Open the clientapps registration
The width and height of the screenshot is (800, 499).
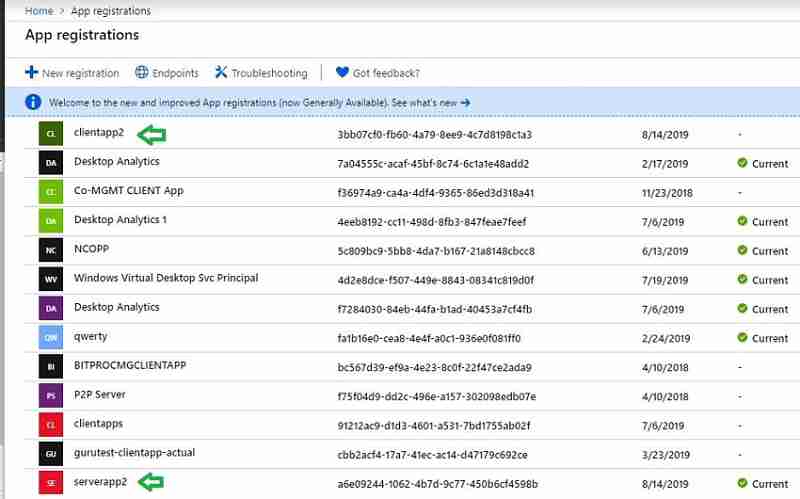(x=98, y=423)
